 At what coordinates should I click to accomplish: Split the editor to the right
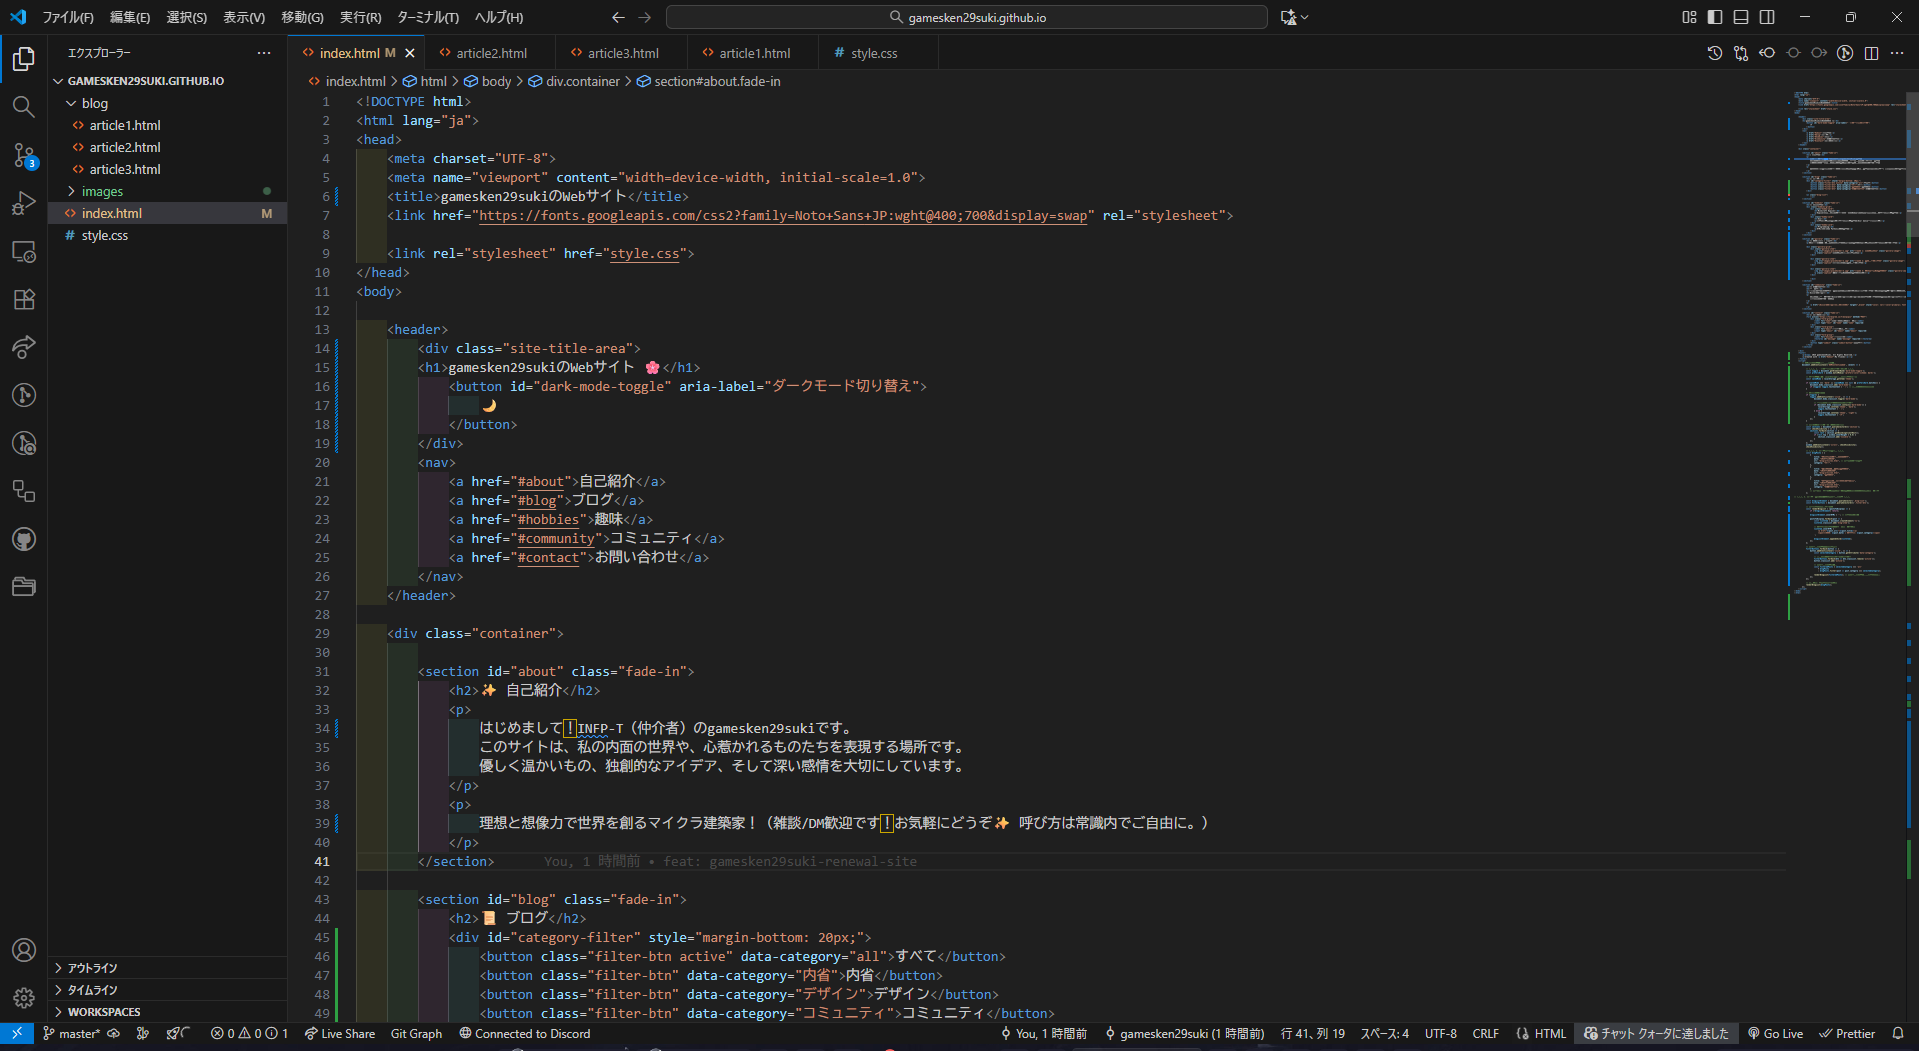[1871, 53]
